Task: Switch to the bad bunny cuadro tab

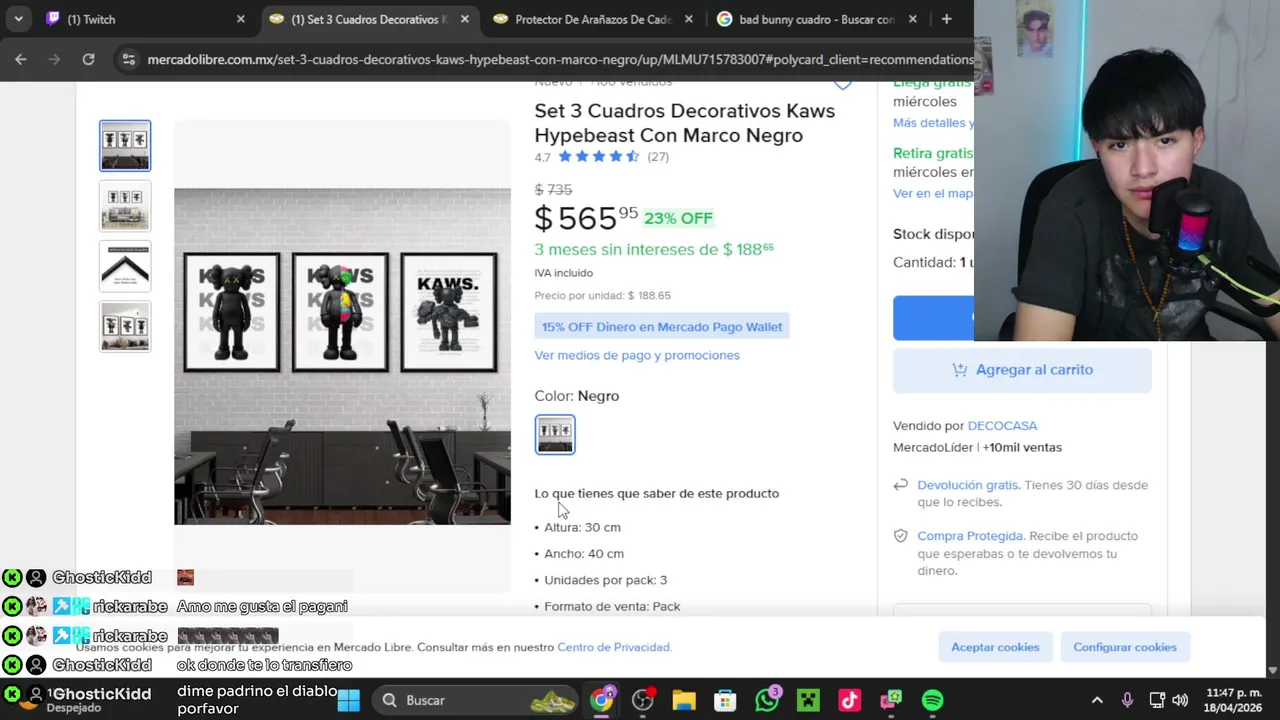Action: coord(816,19)
